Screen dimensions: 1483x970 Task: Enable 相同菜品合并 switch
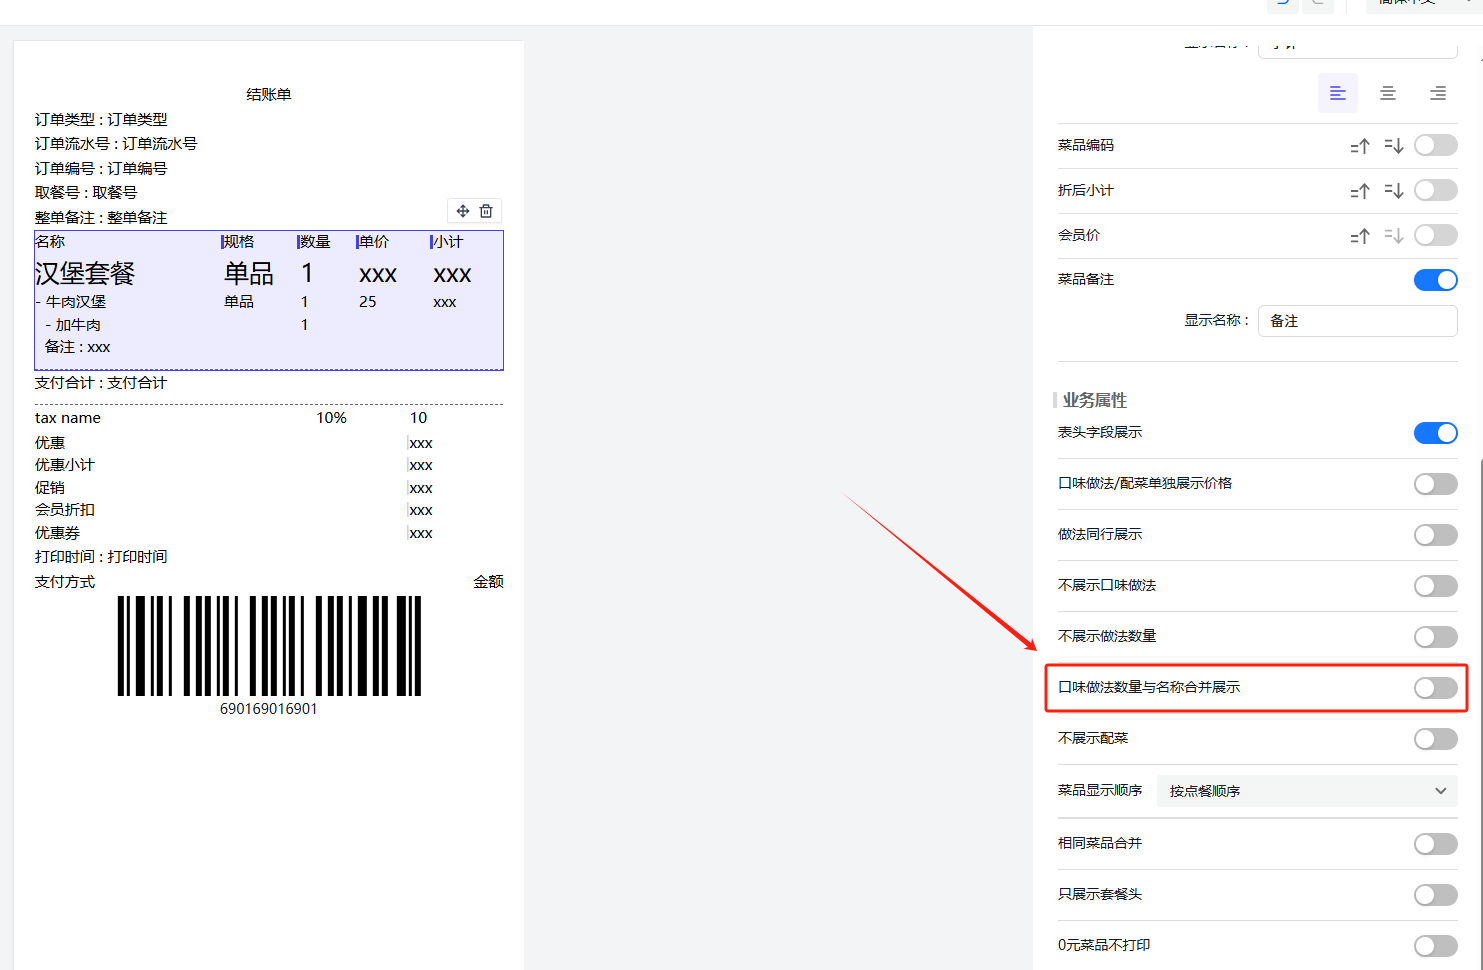[x=1435, y=844]
